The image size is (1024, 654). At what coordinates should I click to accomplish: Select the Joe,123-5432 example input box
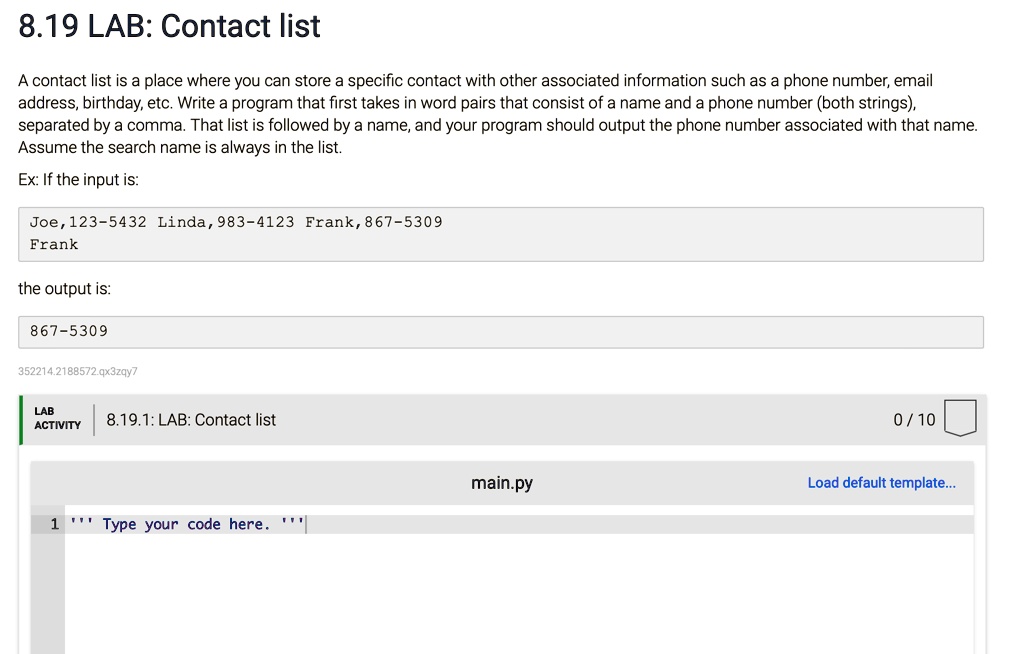pos(237,221)
